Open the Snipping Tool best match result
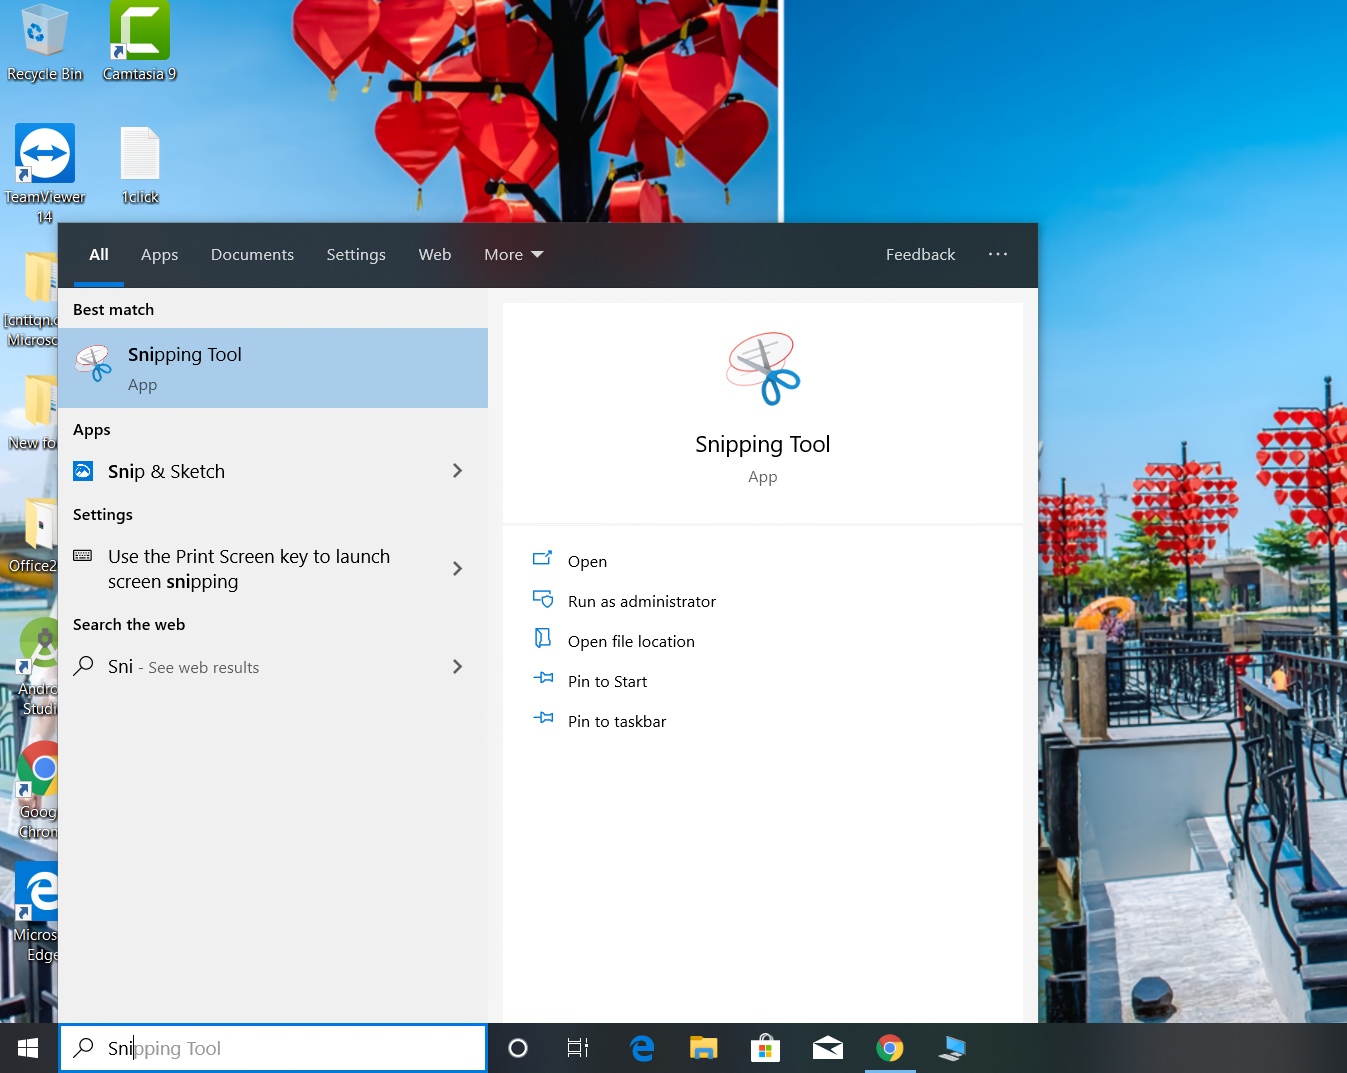 click(x=273, y=368)
